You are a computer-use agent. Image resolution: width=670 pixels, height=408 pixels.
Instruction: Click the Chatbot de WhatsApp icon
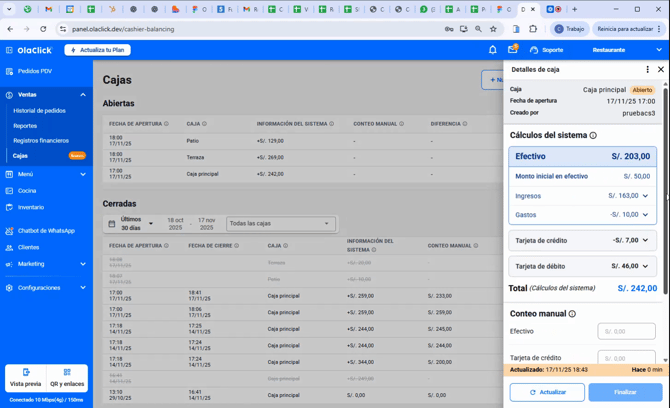click(x=9, y=231)
